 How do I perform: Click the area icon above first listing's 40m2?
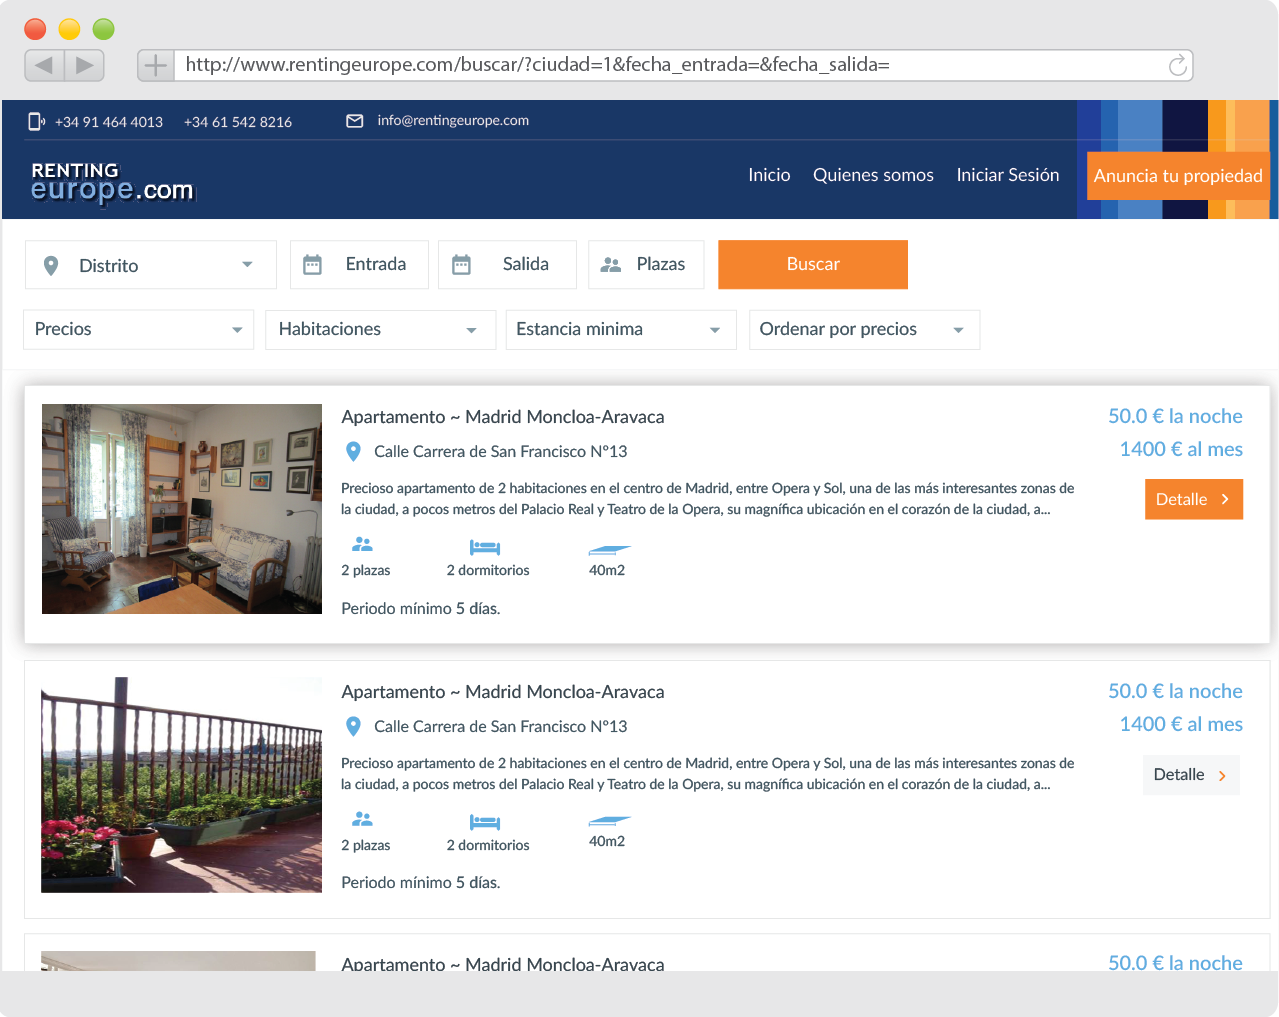coord(610,549)
